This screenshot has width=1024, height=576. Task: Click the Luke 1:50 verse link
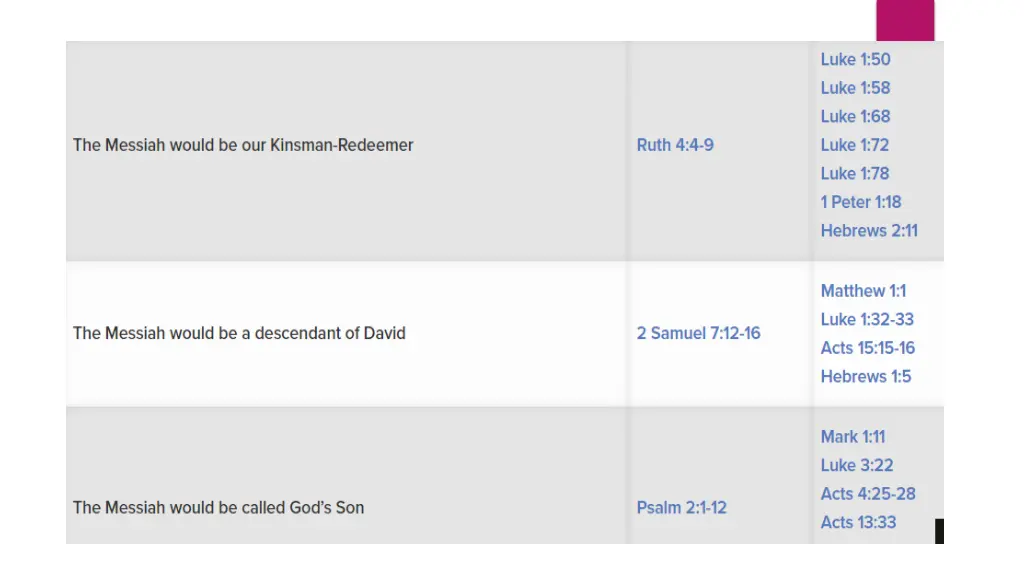855,59
